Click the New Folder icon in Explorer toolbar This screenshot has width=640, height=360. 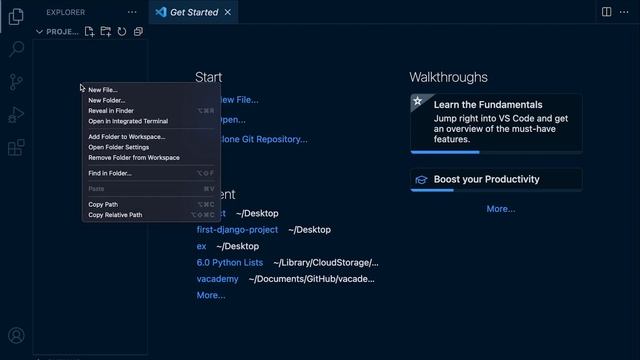[x=106, y=31]
